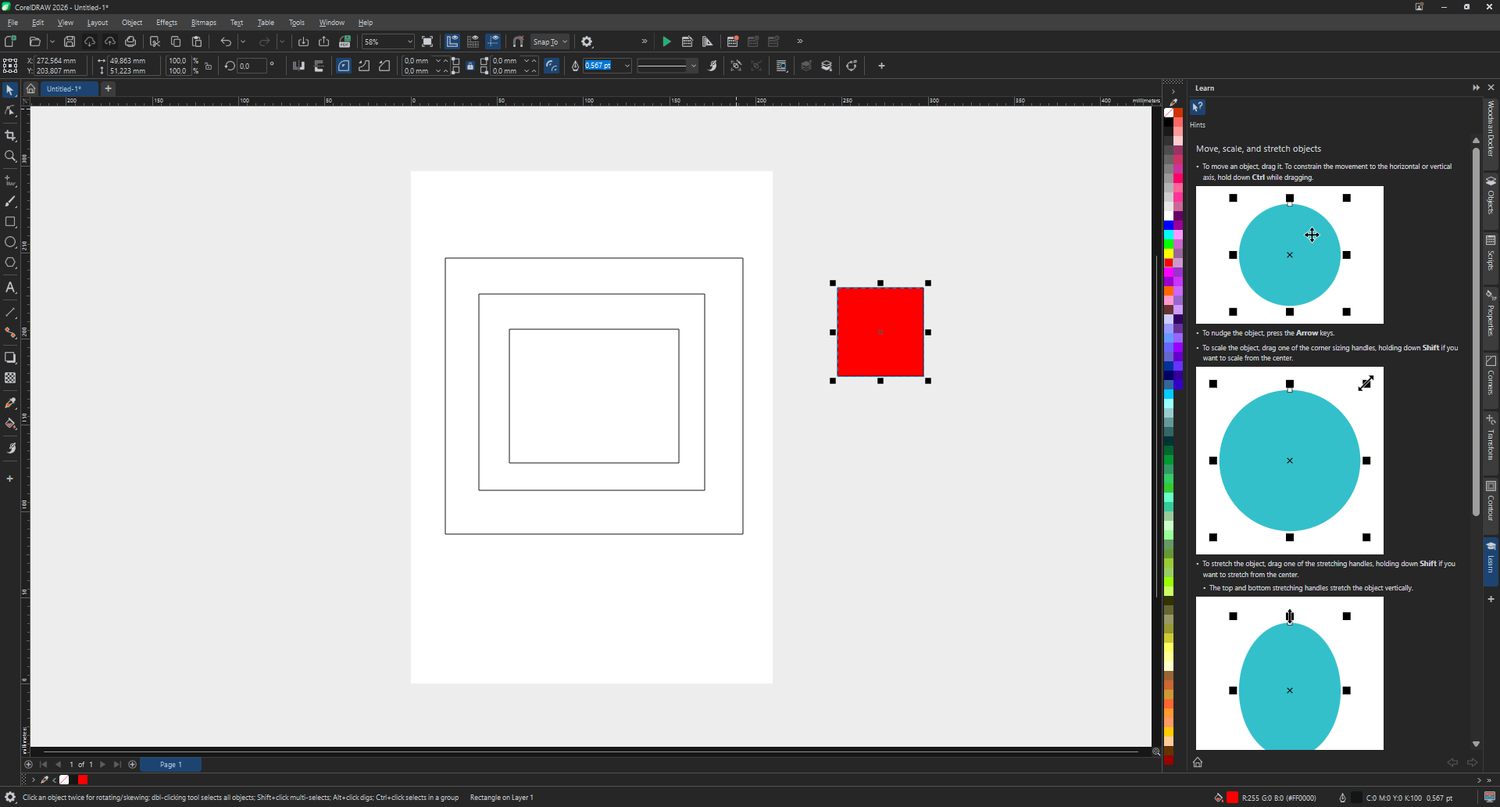Select the Eyedropper tool
Image resolution: width=1500 pixels, height=807 pixels.
point(11,403)
